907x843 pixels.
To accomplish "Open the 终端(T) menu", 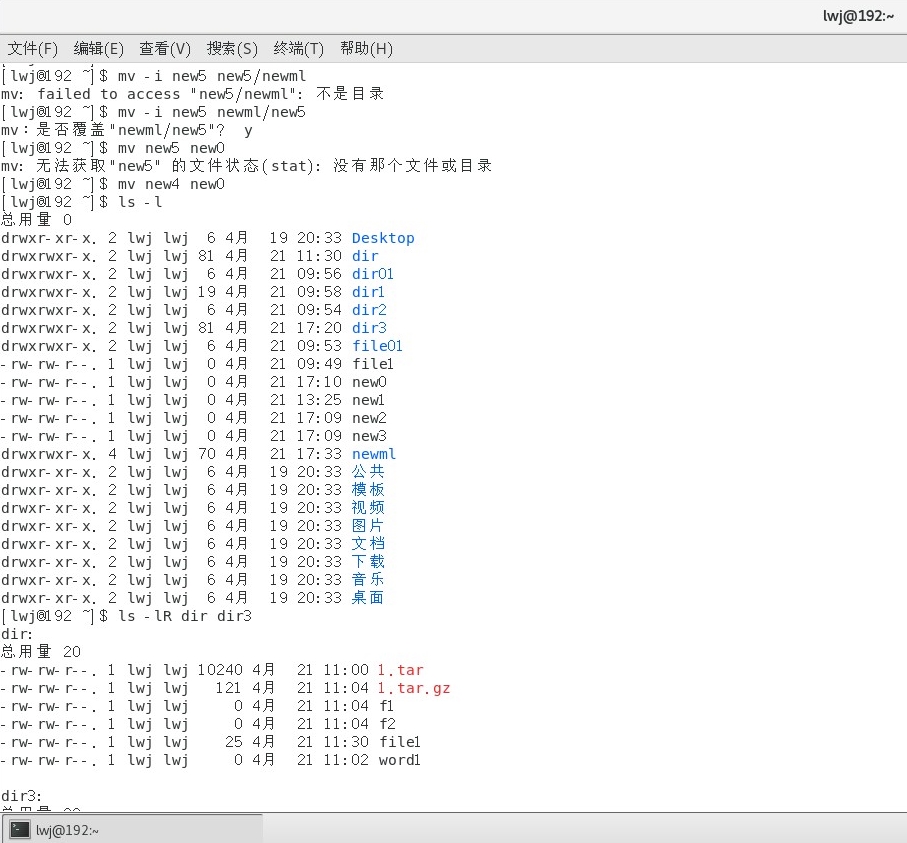I will (x=297, y=48).
